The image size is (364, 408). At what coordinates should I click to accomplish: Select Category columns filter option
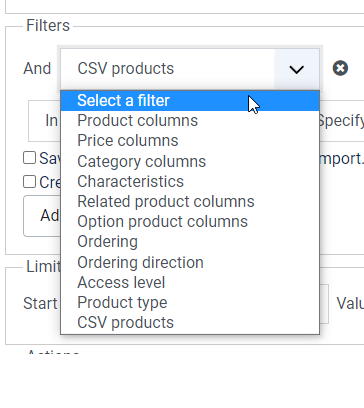point(190,161)
